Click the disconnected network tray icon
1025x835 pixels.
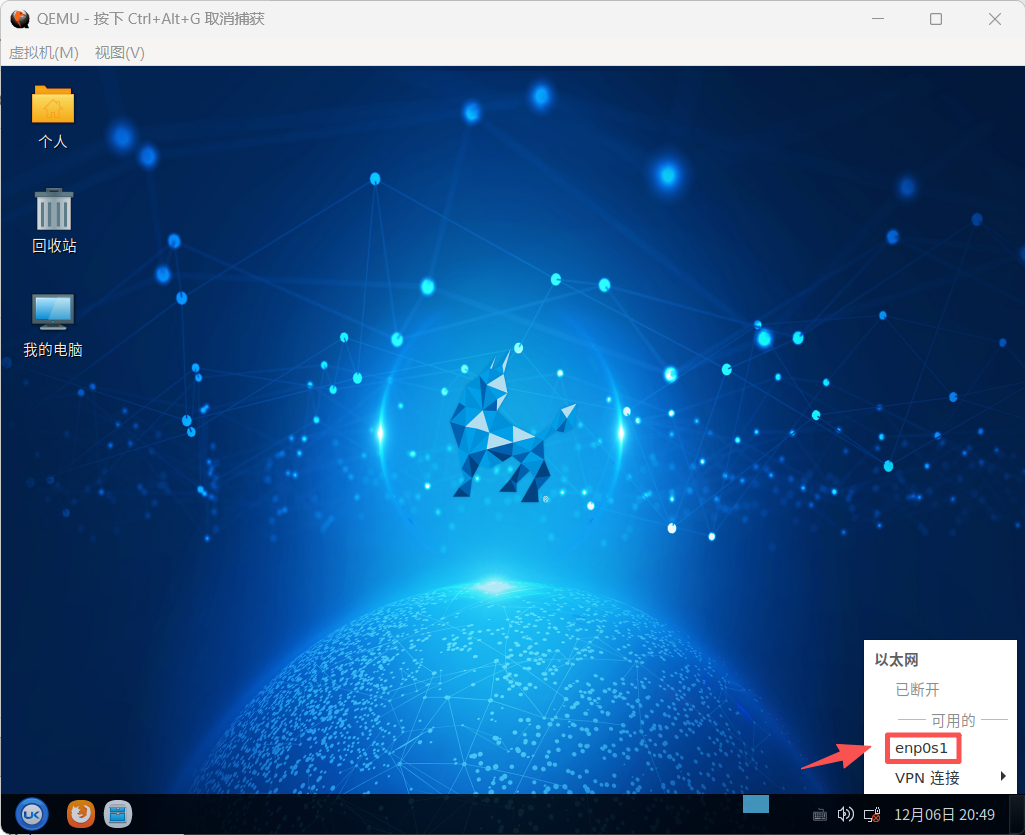tap(872, 815)
